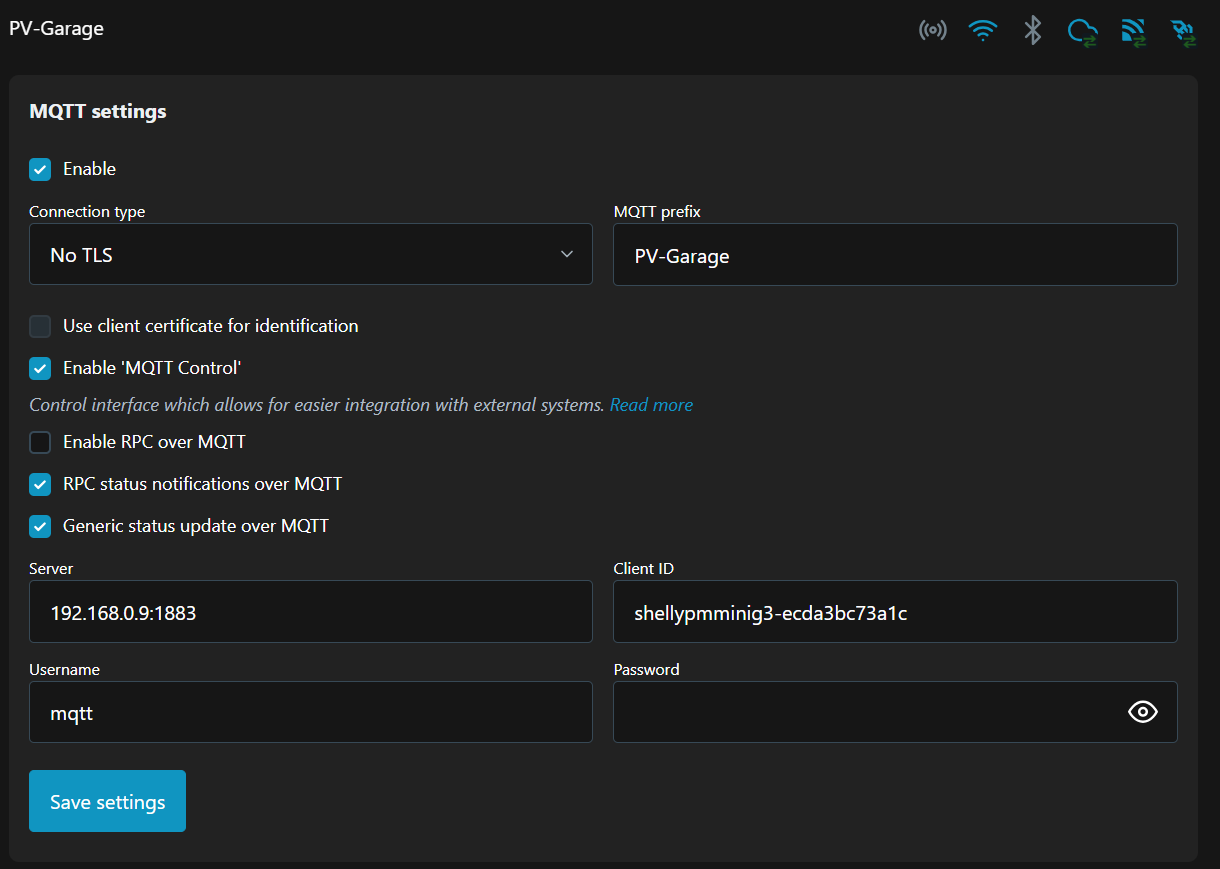Click the MQTT feed connection icon

[x=1133, y=32]
